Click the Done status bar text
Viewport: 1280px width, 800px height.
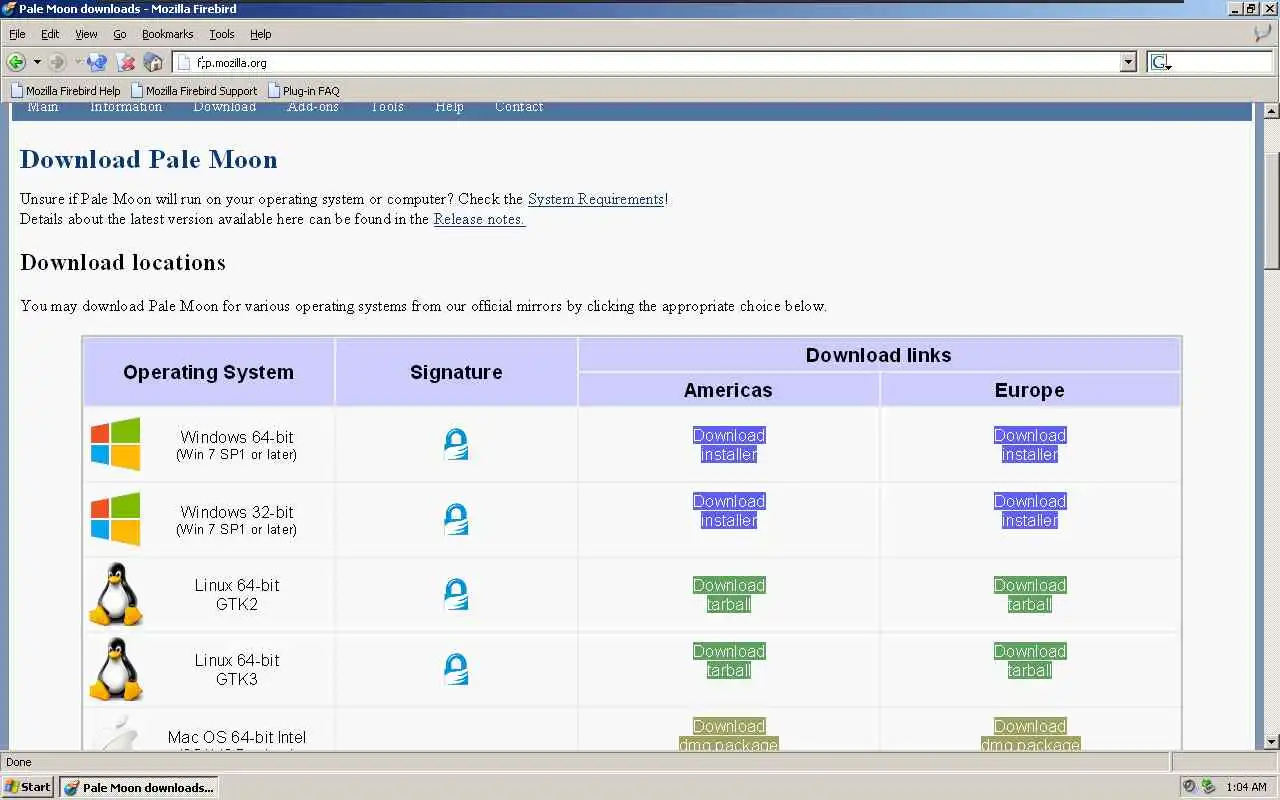coord(19,762)
